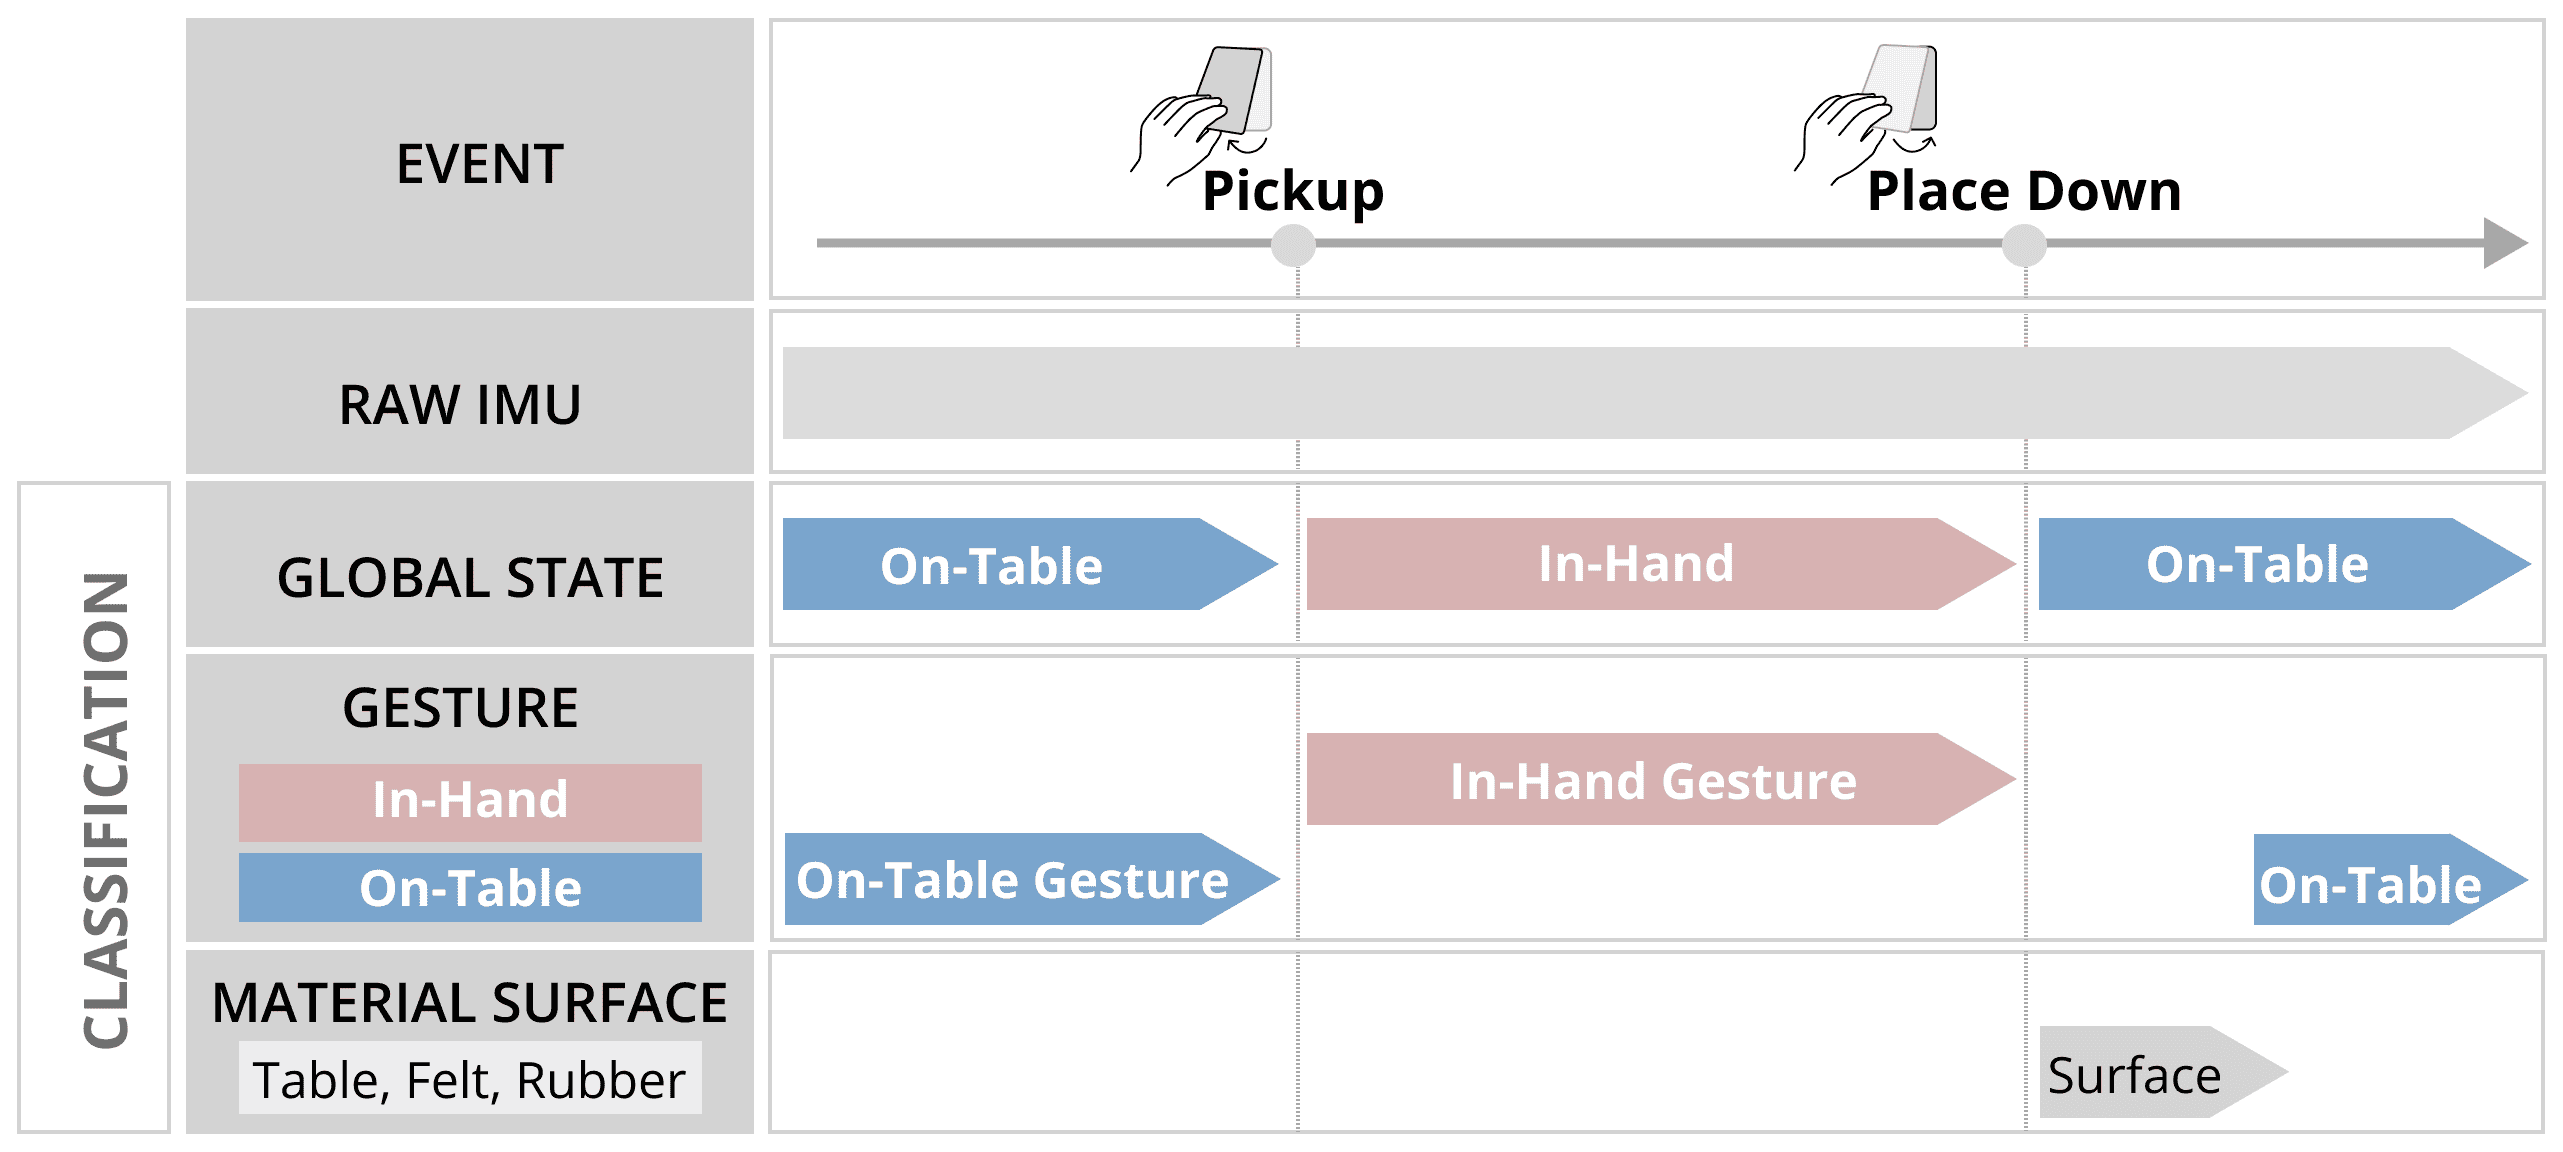Select the Pickup marker dot on the timeline
The width and height of the screenshot is (2563, 1152).
[x=1293, y=245]
